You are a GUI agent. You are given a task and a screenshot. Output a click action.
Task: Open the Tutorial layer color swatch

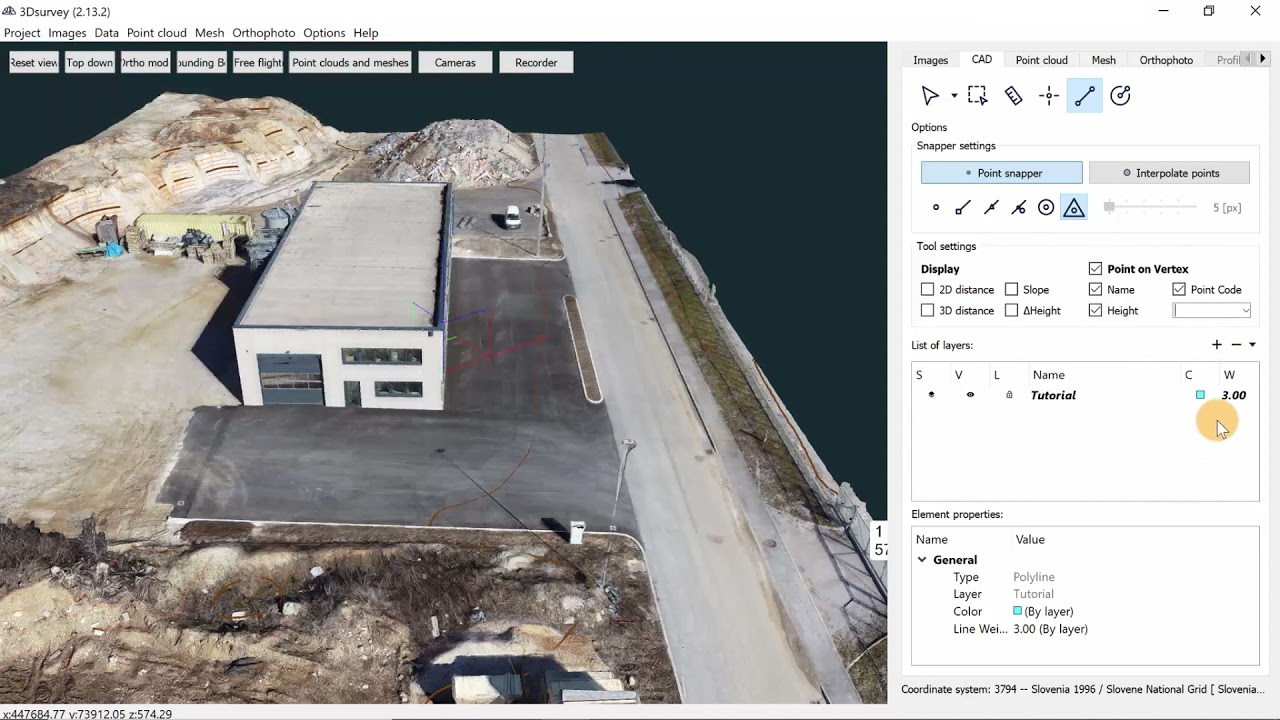[x=1200, y=395]
